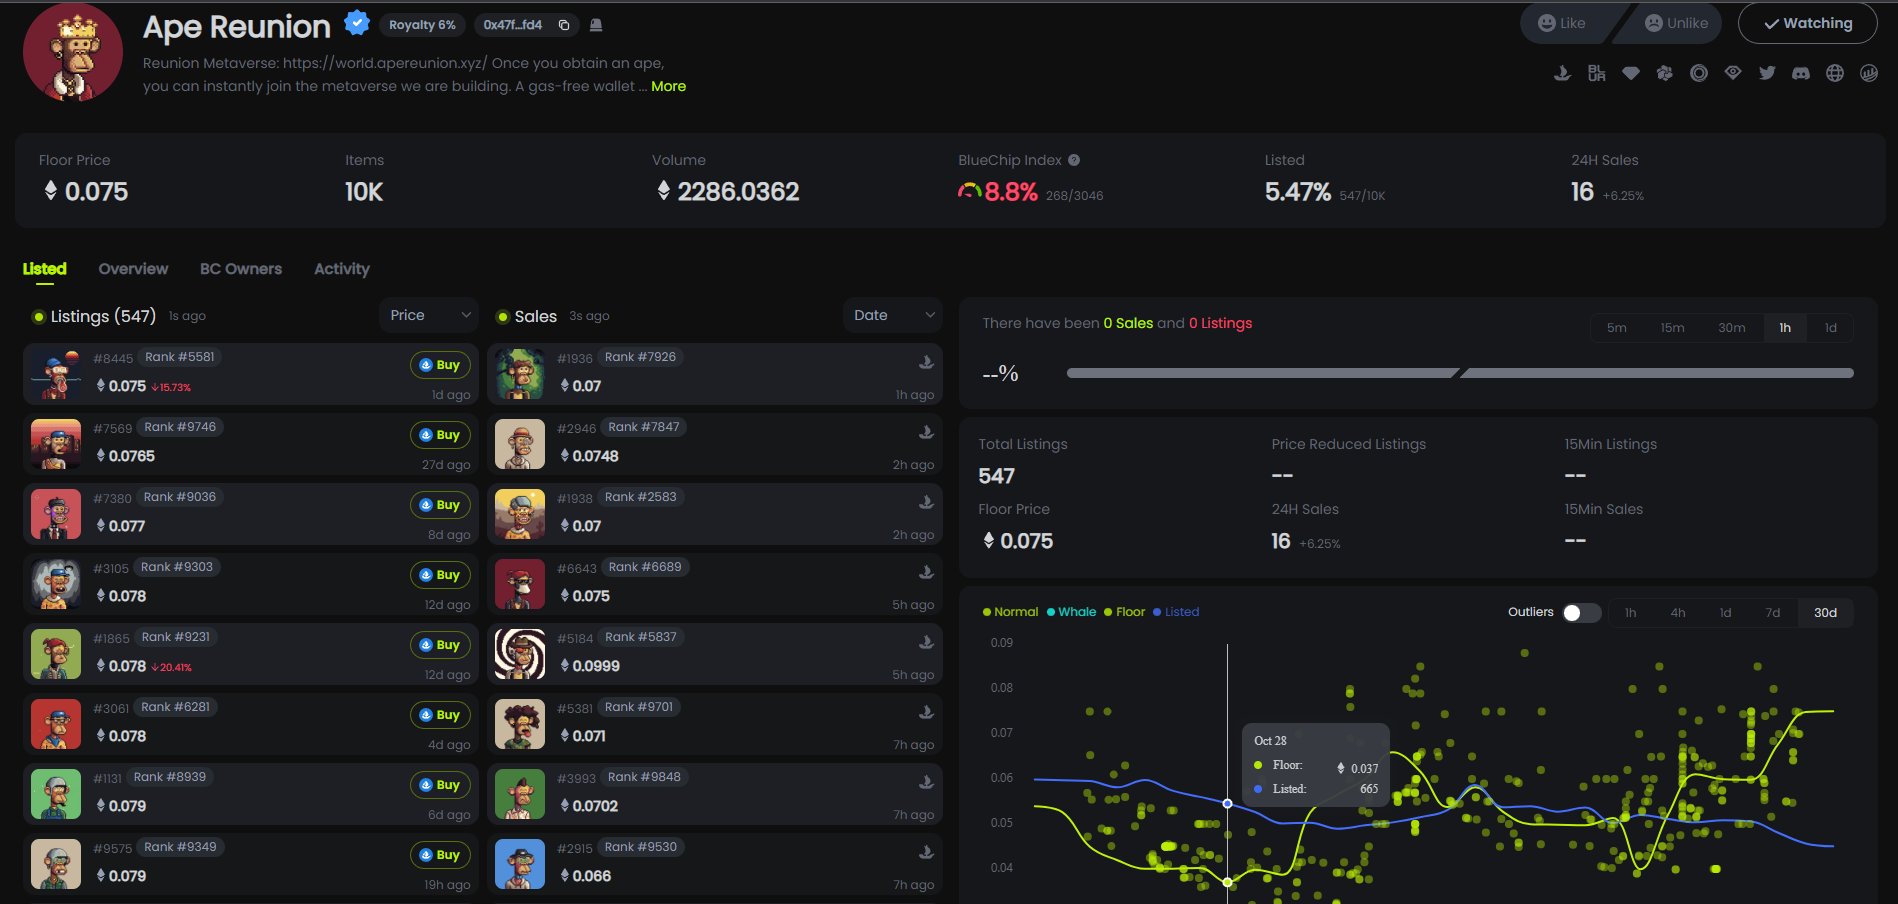Select the 5m sales and listings interval
The height and width of the screenshot is (904, 1898).
coord(1617,328)
